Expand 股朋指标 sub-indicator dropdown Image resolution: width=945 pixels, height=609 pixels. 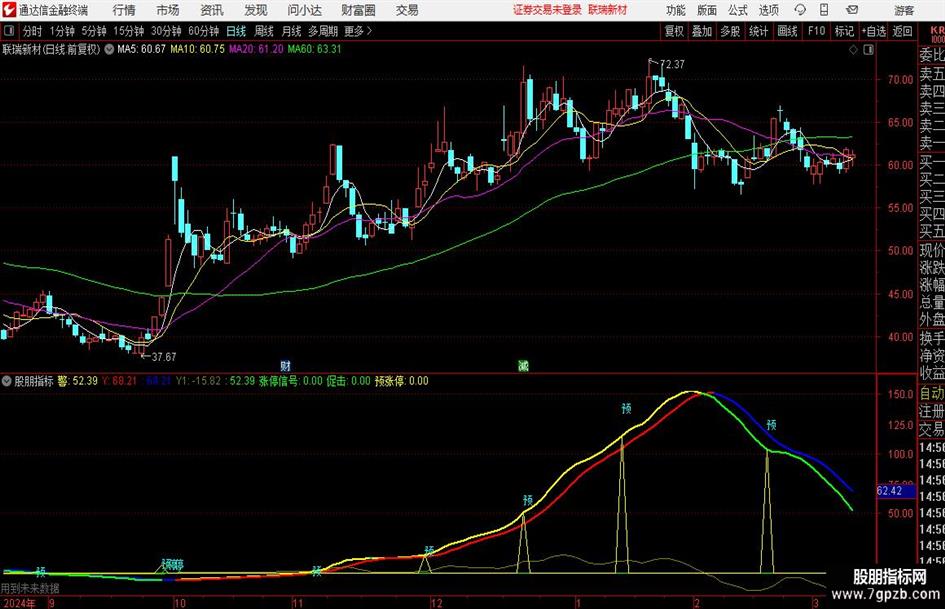(x=7, y=381)
